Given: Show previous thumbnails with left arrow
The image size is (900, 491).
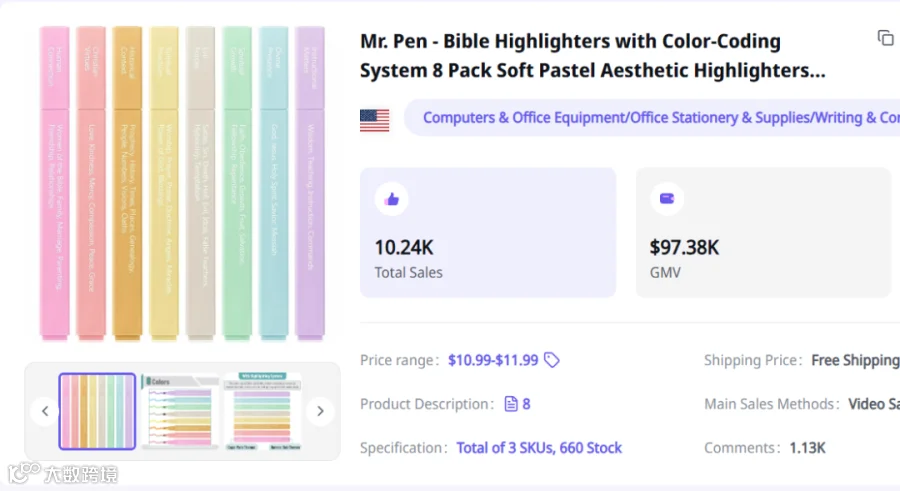Looking at the screenshot, I should coord(45,411).
